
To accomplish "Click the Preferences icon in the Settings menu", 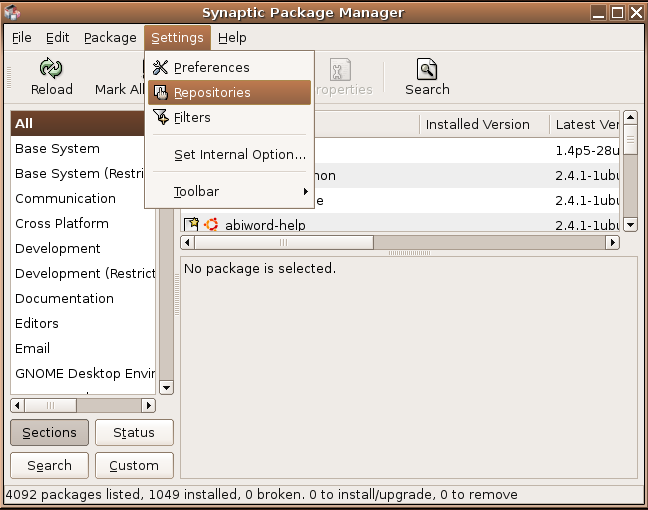I will [160, 67].
